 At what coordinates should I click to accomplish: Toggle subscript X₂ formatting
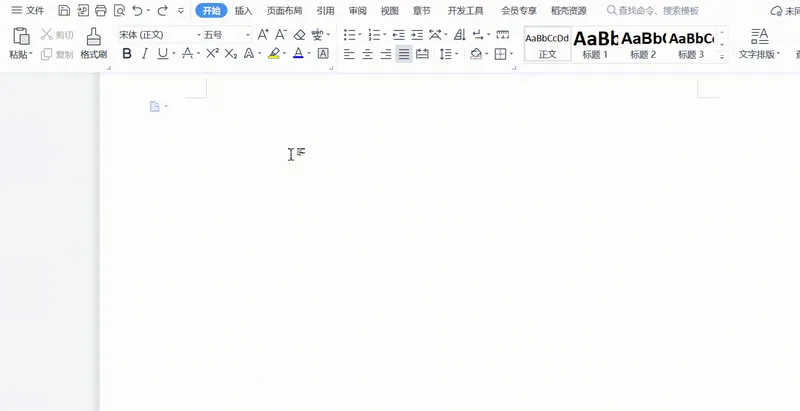pos(231,54)
